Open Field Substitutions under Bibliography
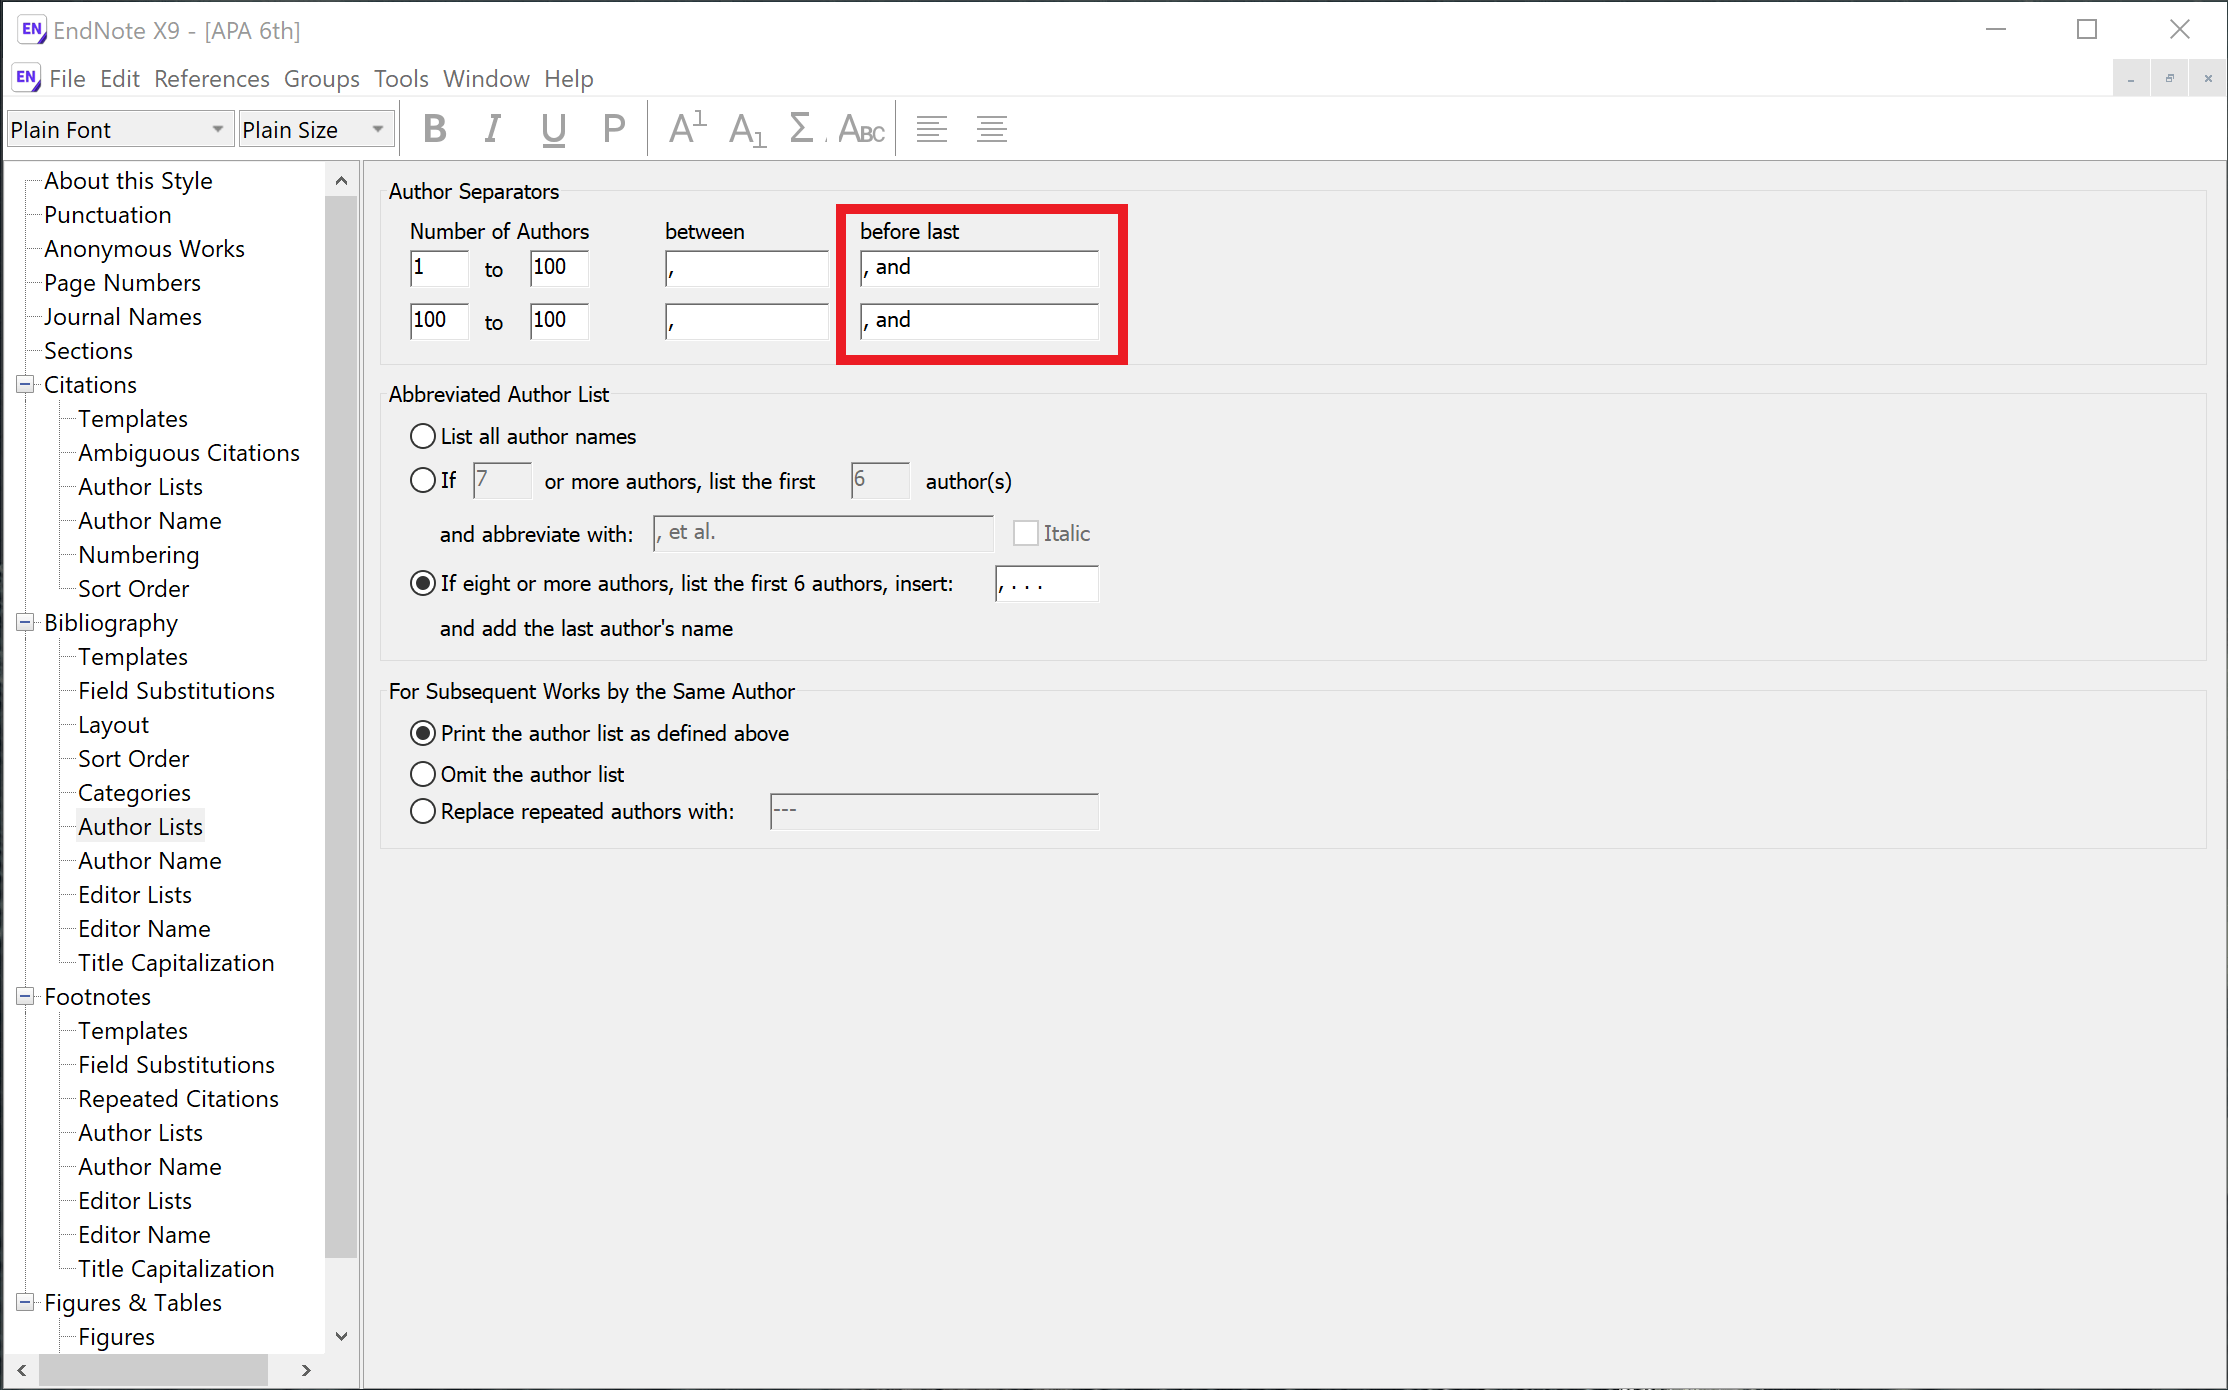 coord(176,691)
